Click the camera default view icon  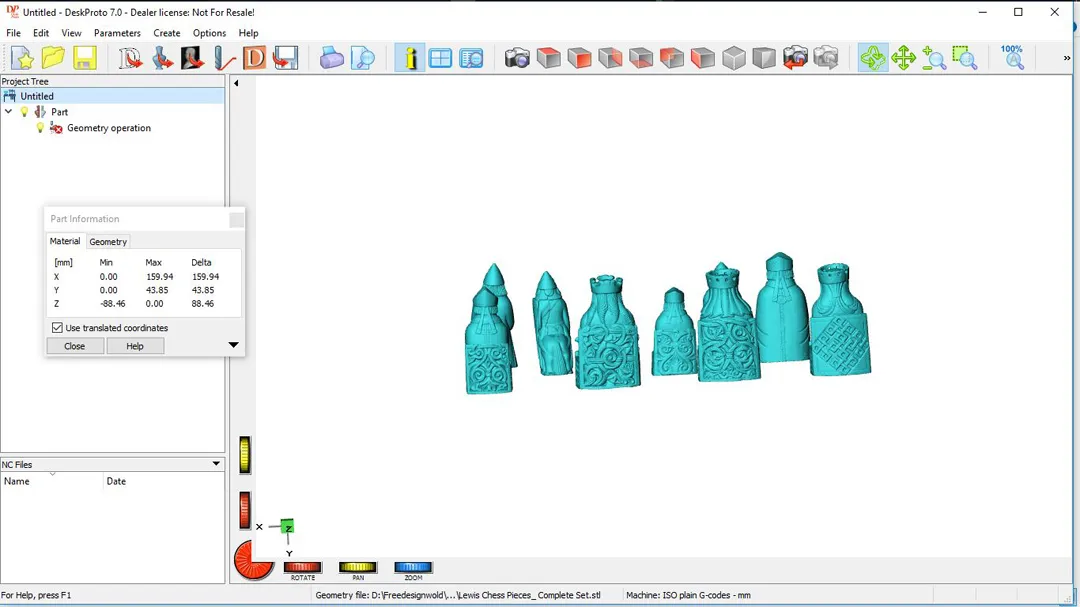517,58
